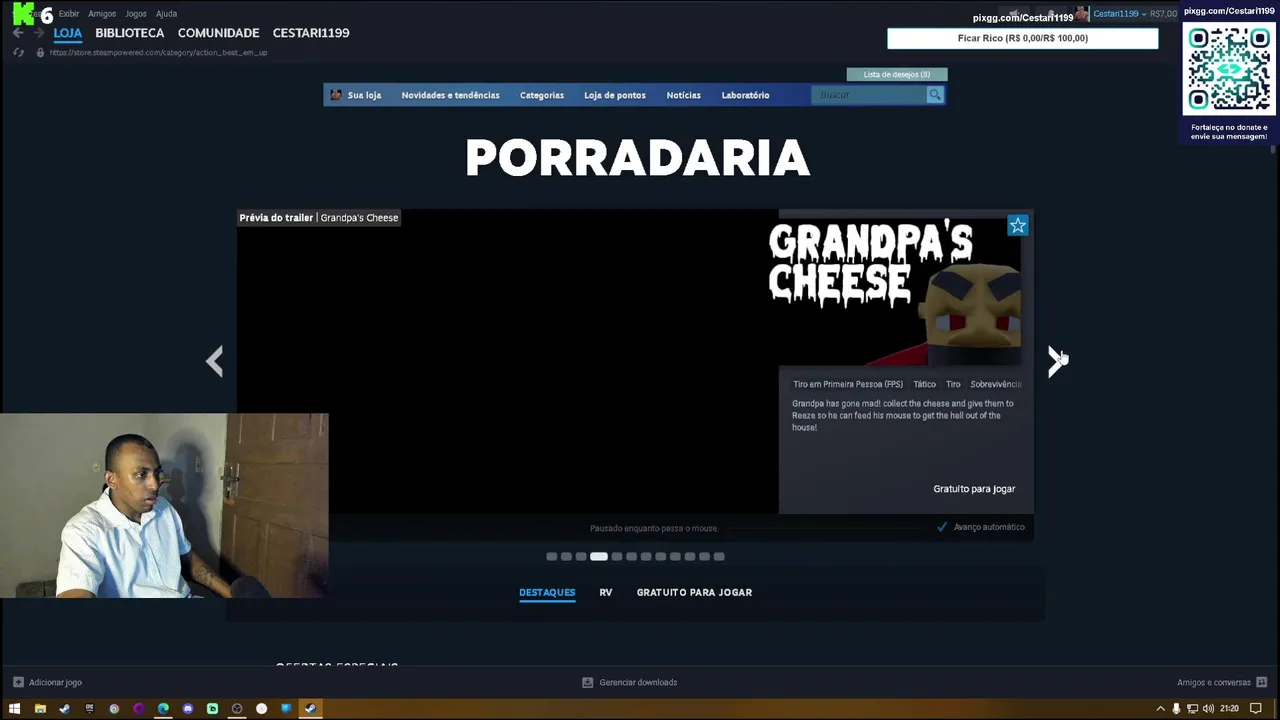Click the store search magnifier icon
This screenshot has width=1280, height=720.
tap(935, 95)
